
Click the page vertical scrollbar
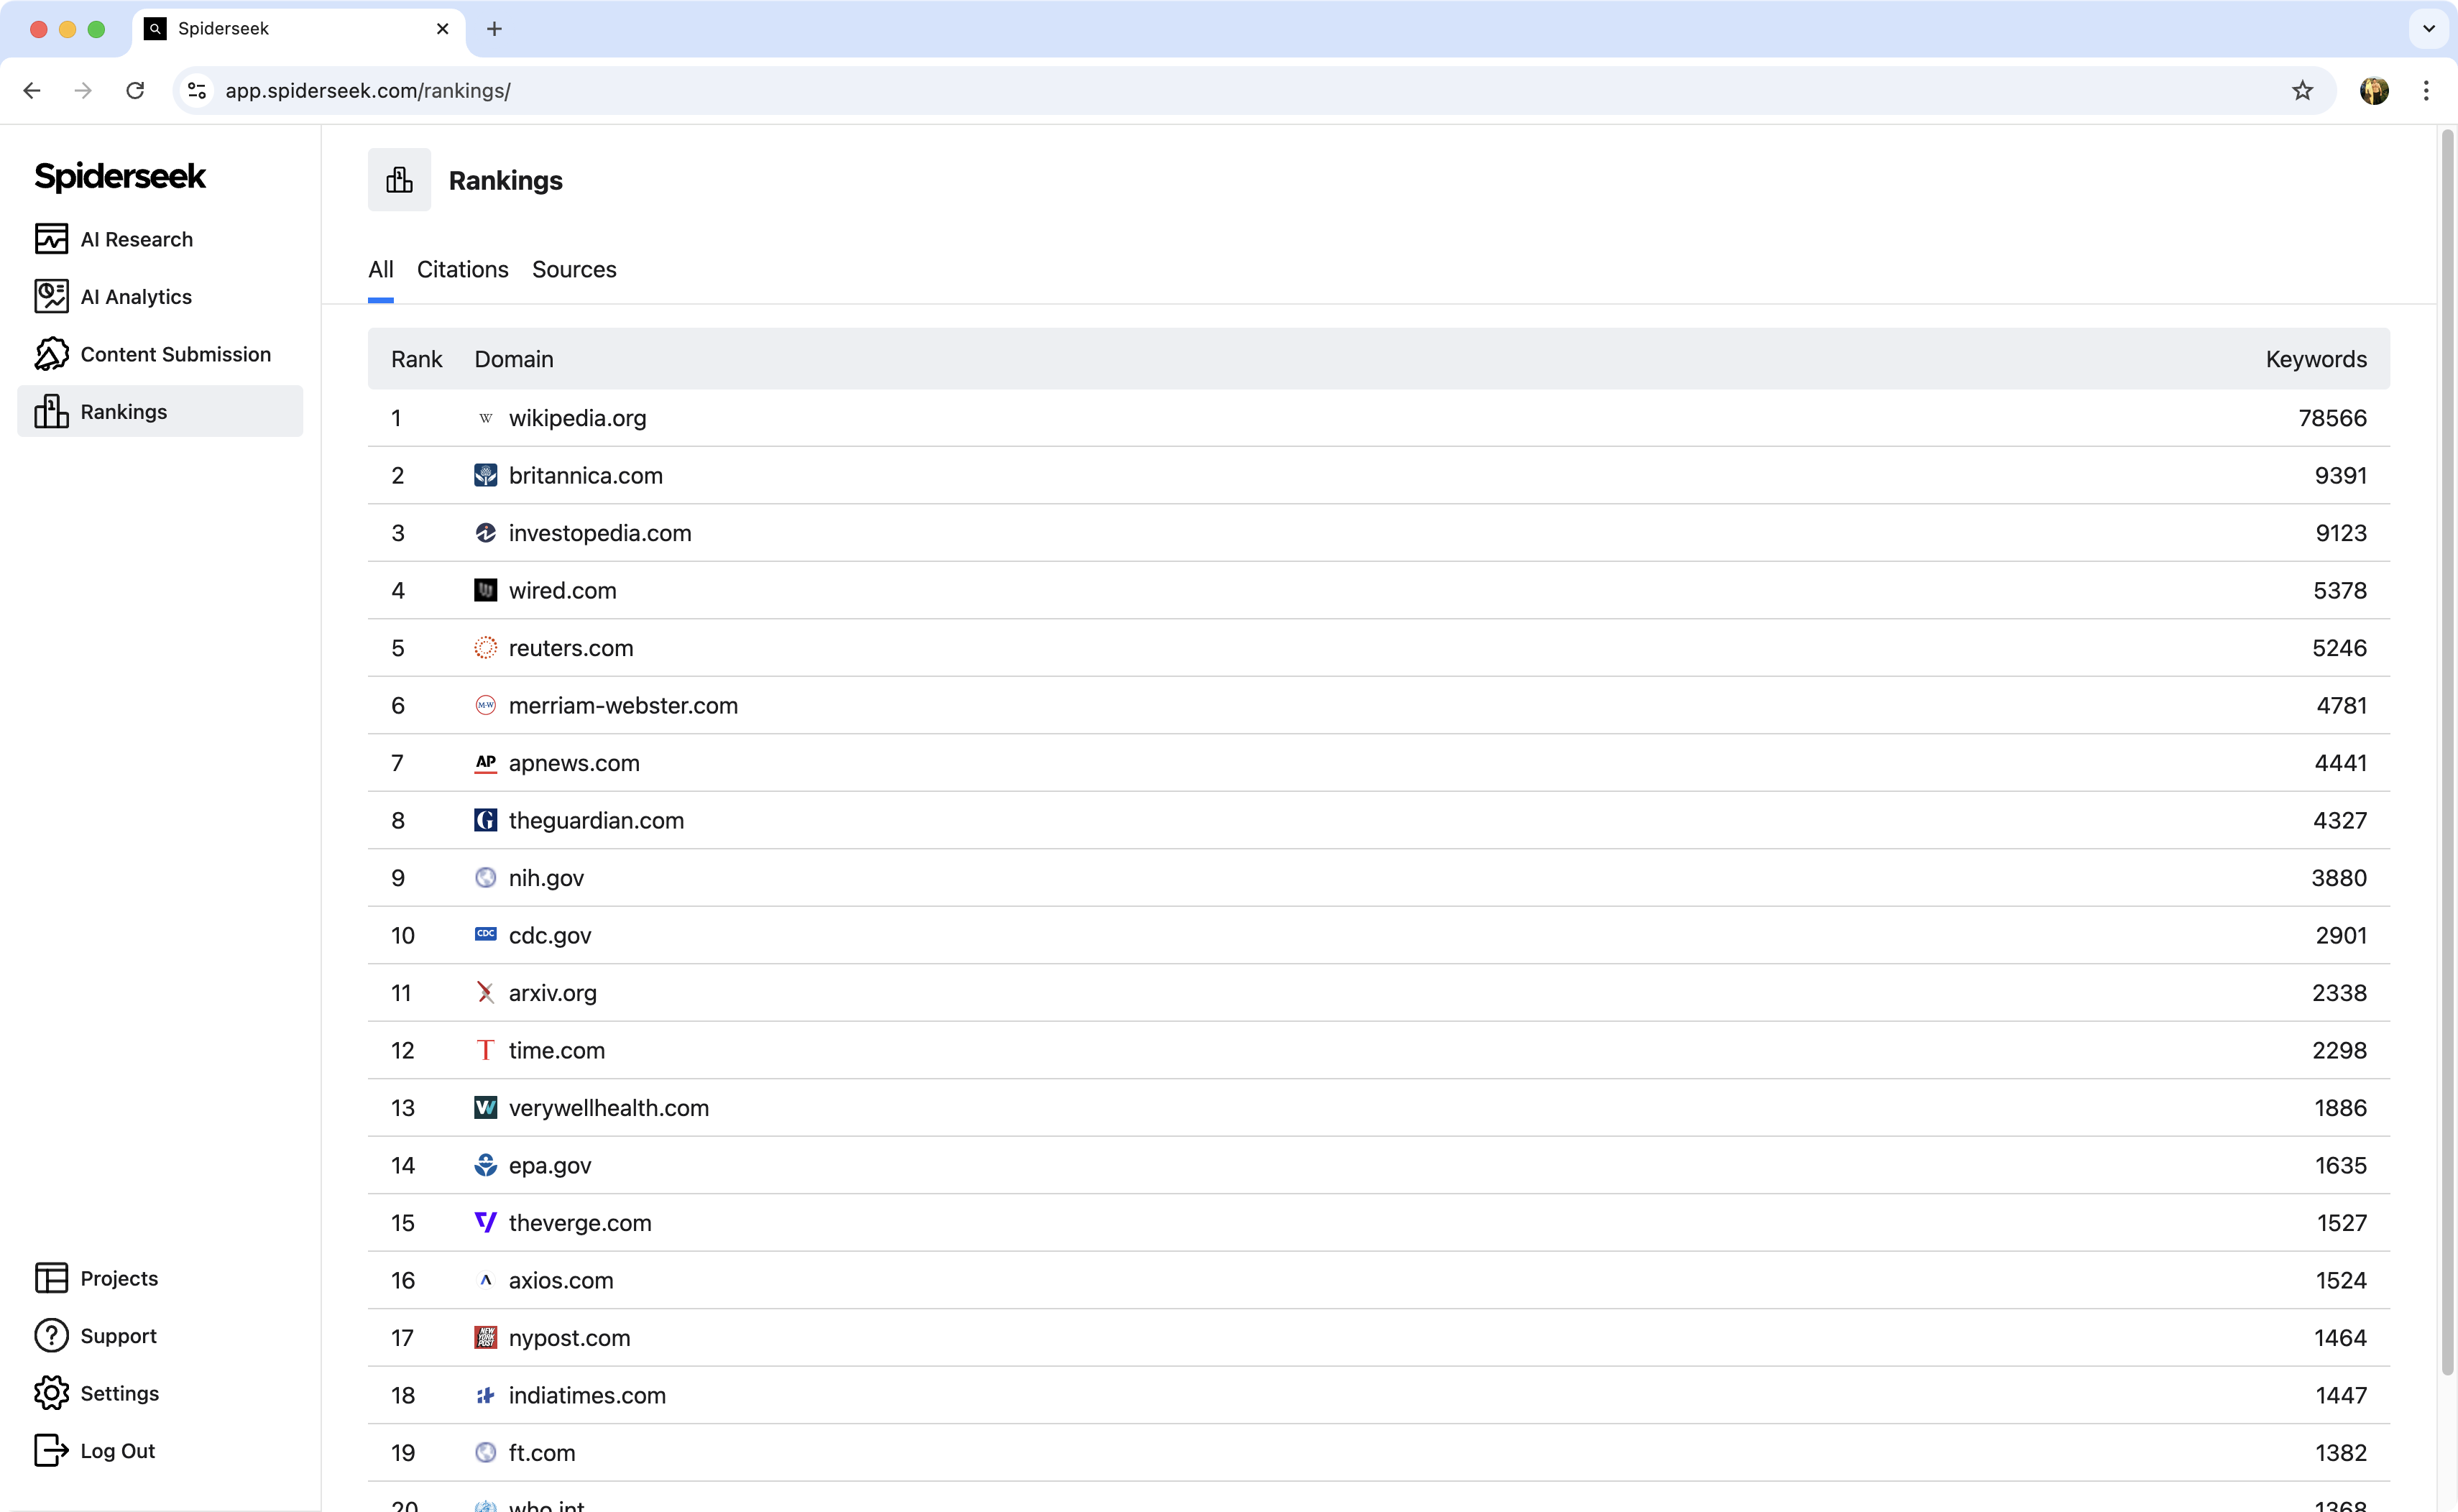pos(2448,752)
